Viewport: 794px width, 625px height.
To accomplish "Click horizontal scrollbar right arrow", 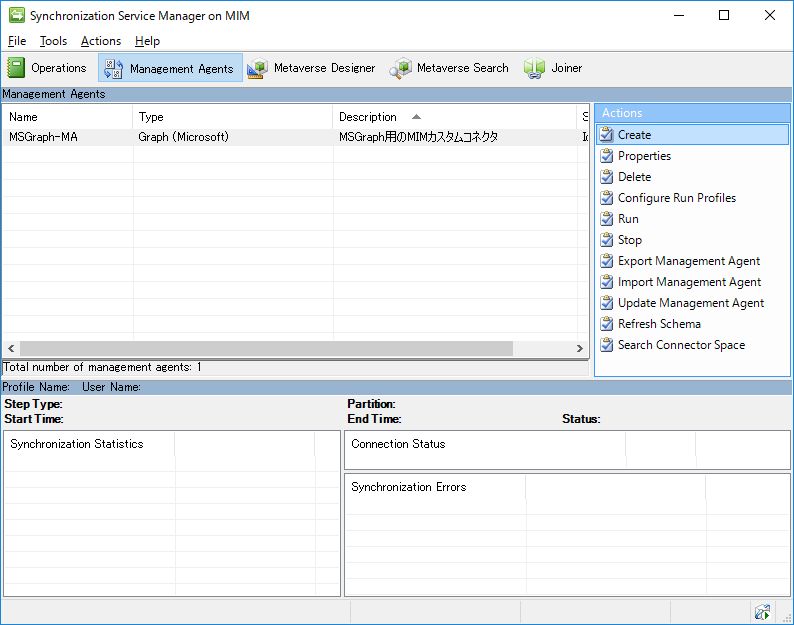I will (x=580, y=348).
